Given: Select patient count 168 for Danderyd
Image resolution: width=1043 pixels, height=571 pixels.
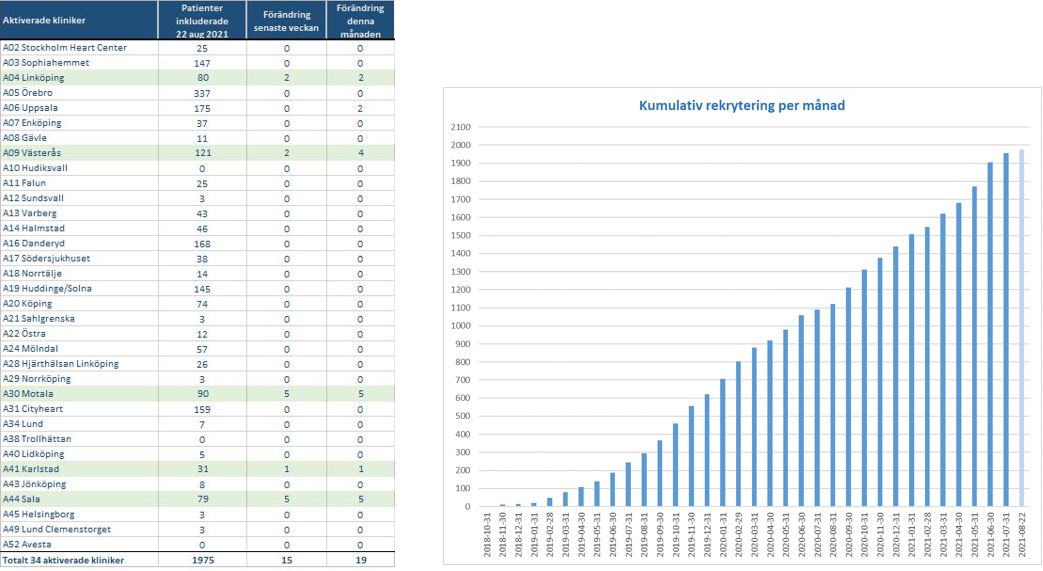Looking at the screenshot, I should [202, 244].
